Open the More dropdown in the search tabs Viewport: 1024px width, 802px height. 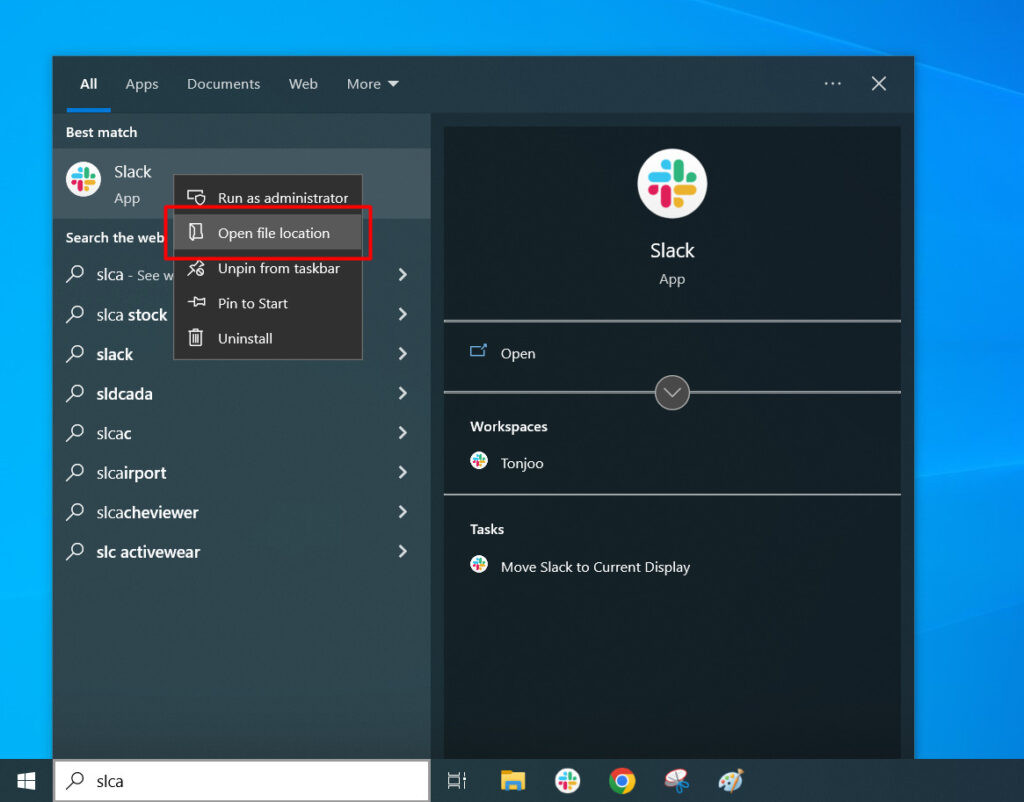(x=372, y=84)
